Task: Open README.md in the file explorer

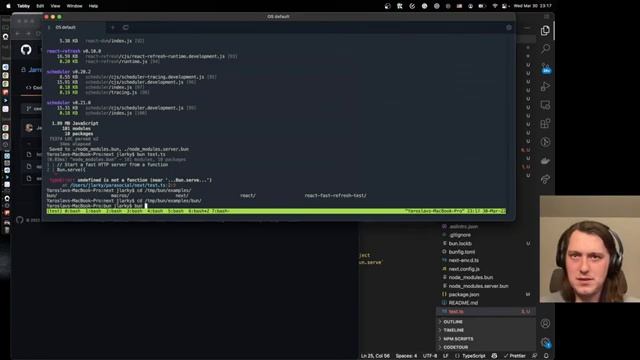Action: click(486, 303)
